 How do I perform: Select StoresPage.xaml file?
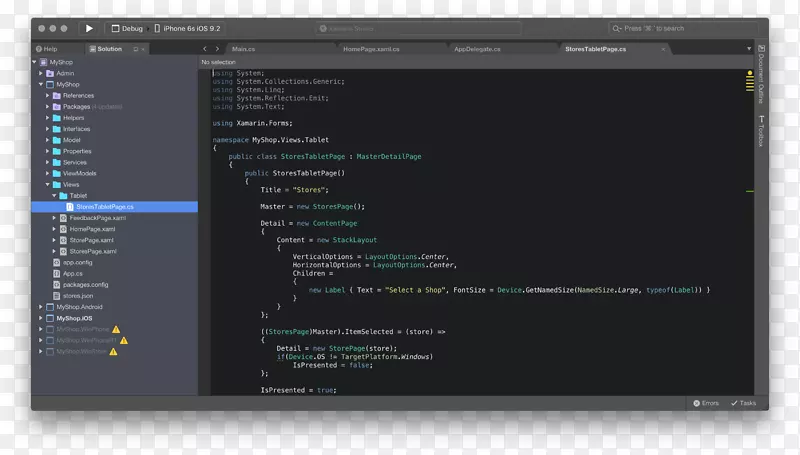93,251
